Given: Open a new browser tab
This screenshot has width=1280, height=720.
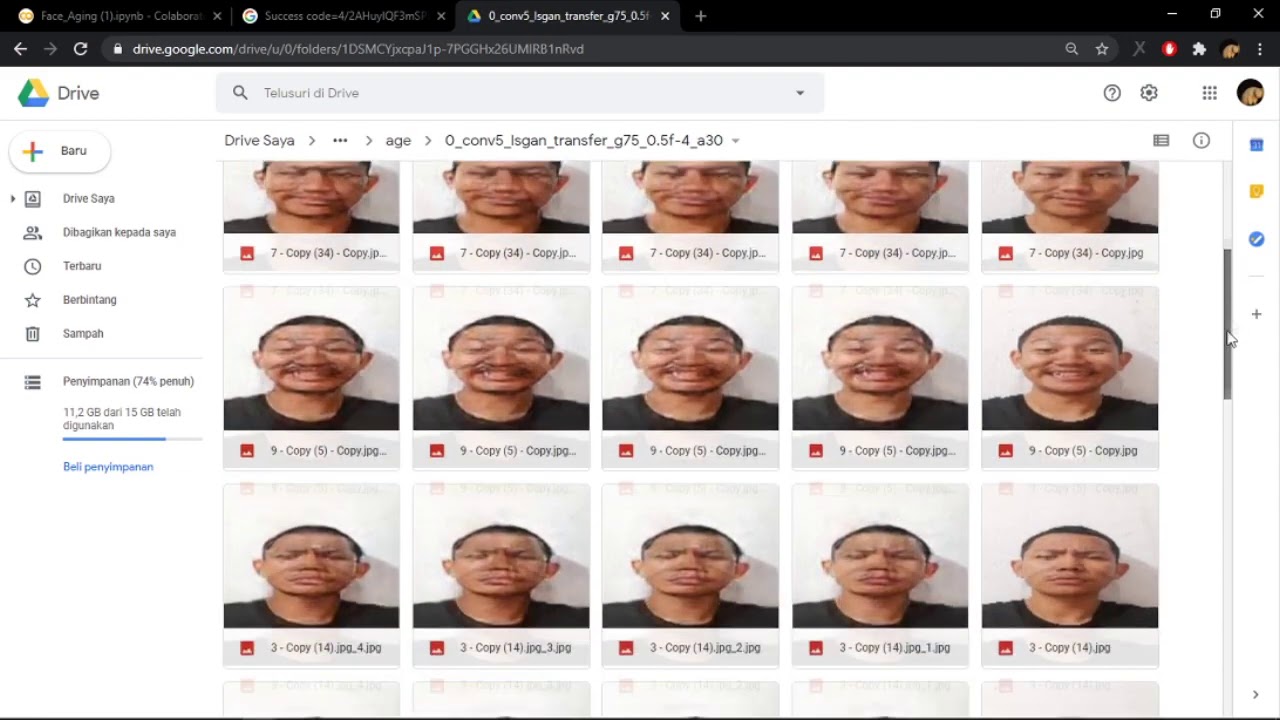Looking at the screenshot, I should pyautogui.click(x=700, y=16).
